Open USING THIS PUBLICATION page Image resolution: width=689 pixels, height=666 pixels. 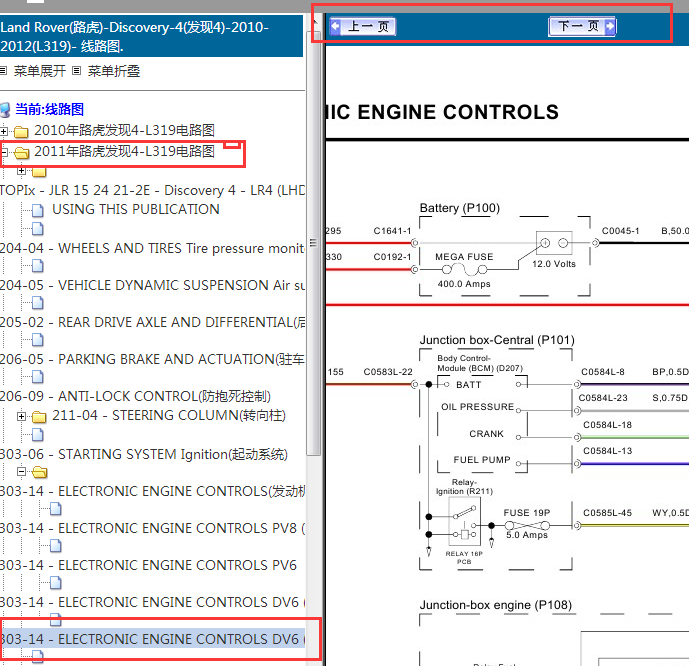(136, 209)
